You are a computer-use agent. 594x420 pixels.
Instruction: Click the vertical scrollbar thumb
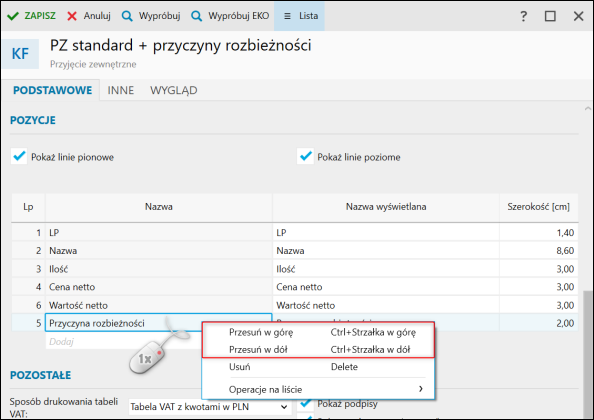[588, 354]
